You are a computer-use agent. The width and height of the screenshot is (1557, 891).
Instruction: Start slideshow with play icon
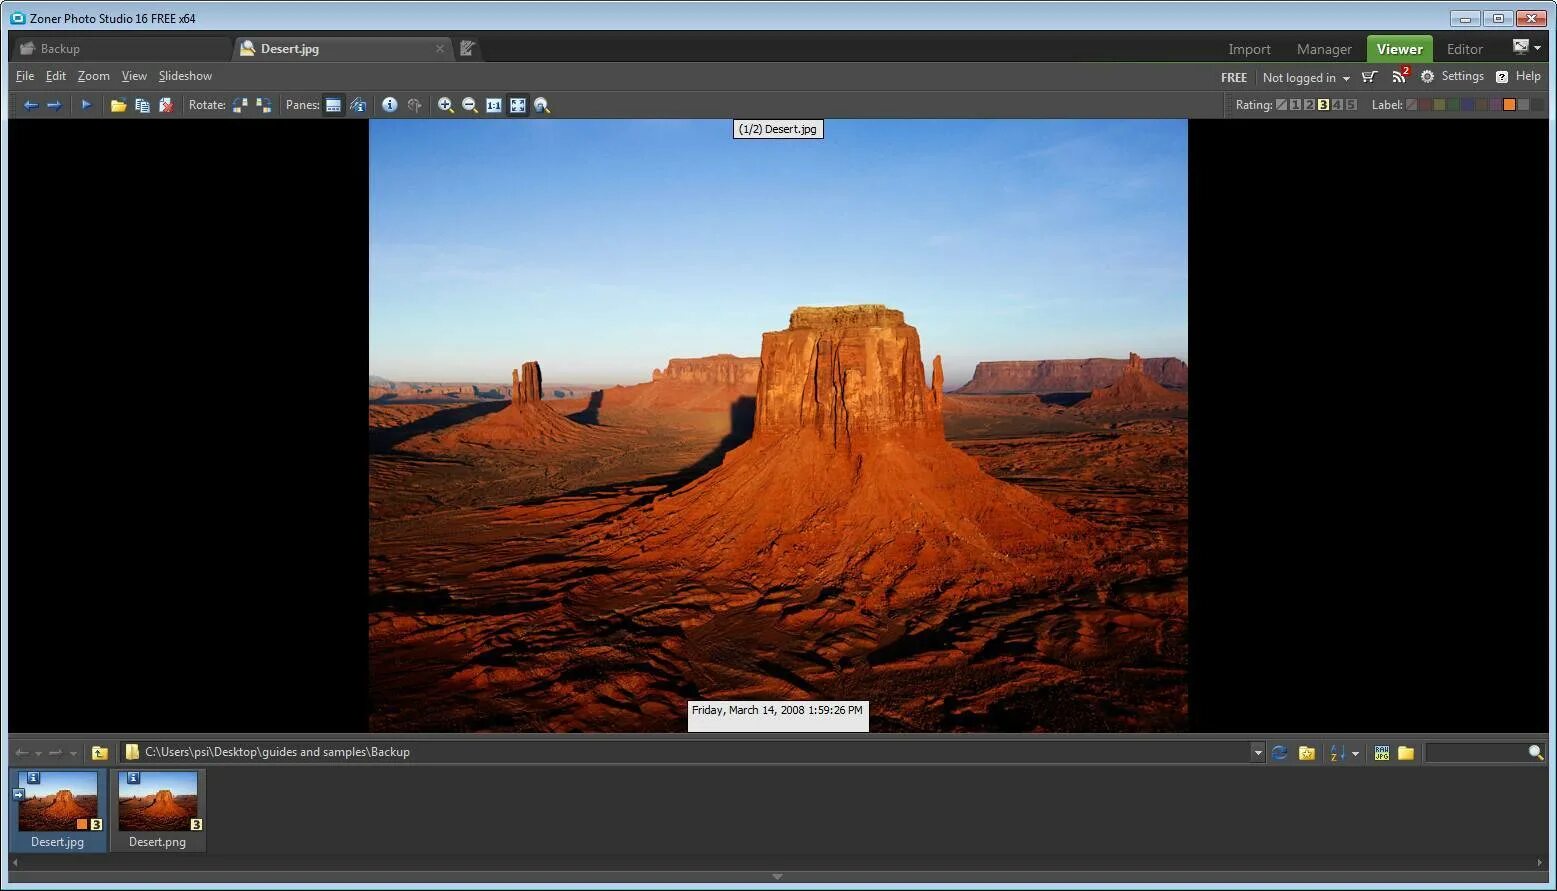coord(86,105)
